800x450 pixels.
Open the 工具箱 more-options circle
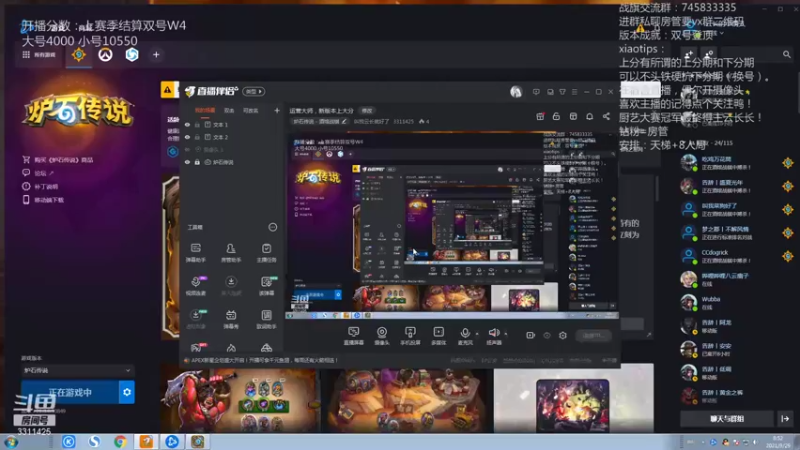272,227
